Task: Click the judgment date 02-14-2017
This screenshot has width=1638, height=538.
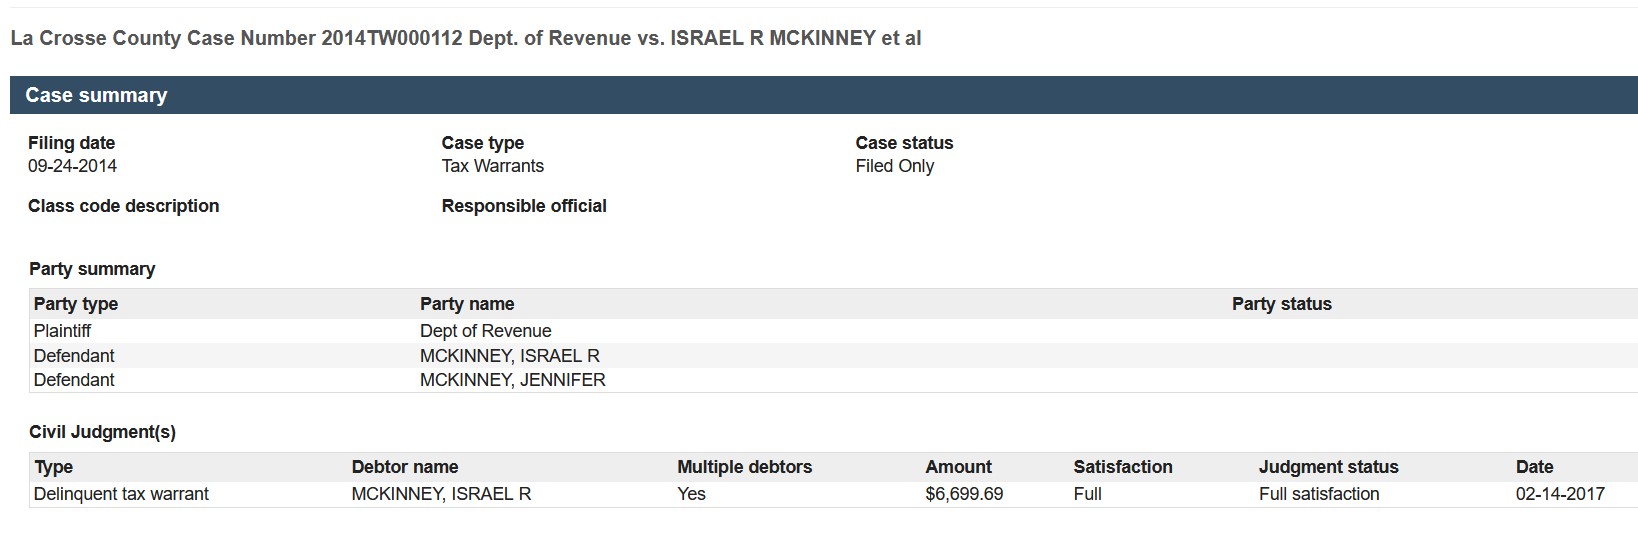Action: [1560, 494]
